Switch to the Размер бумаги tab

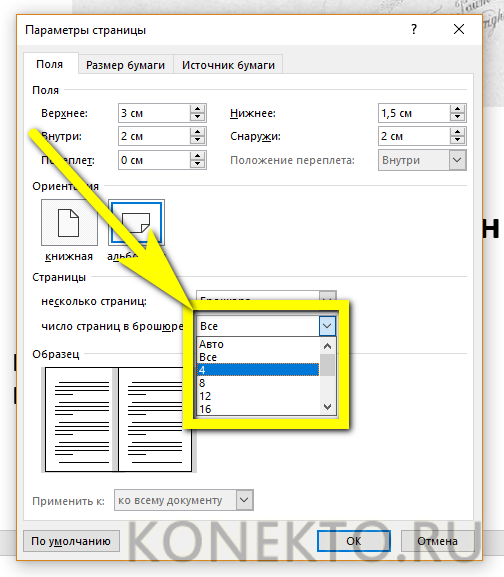pyautogui.click(x=125, y=65)
